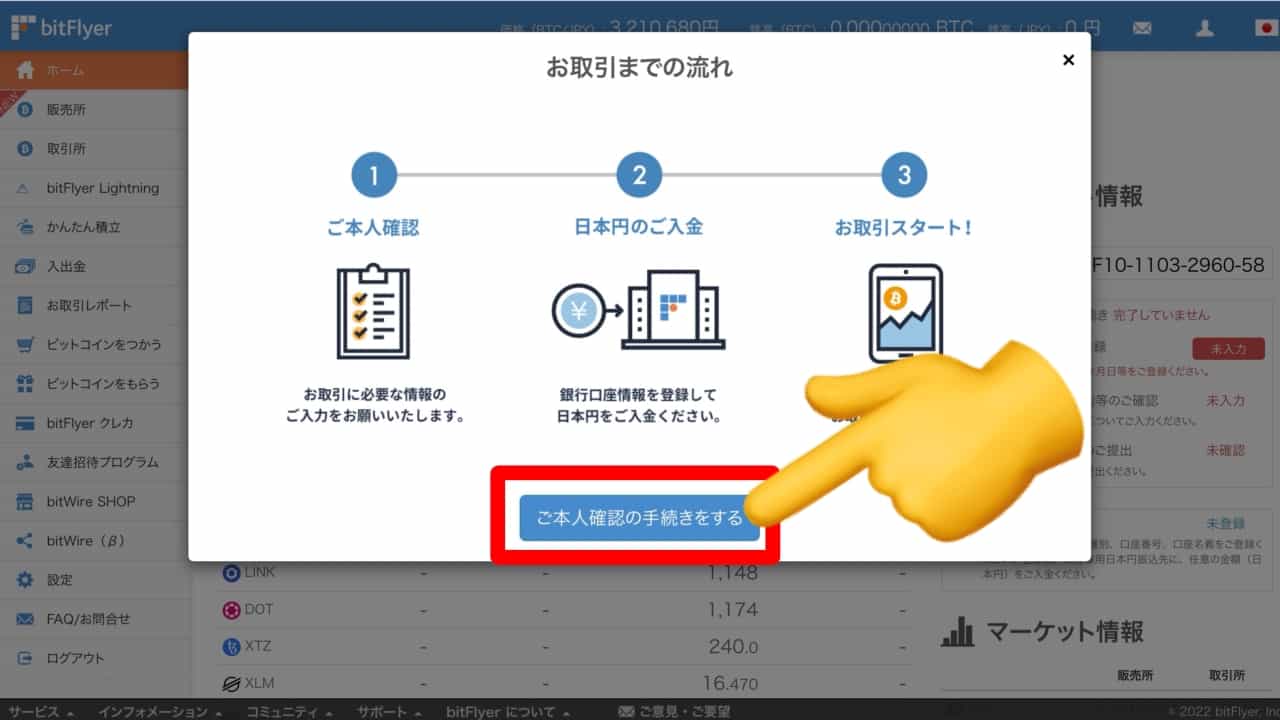Click the ログアウト icon
The width and height of the screenshot is (1280, 720).
click(x=26, y=658)
